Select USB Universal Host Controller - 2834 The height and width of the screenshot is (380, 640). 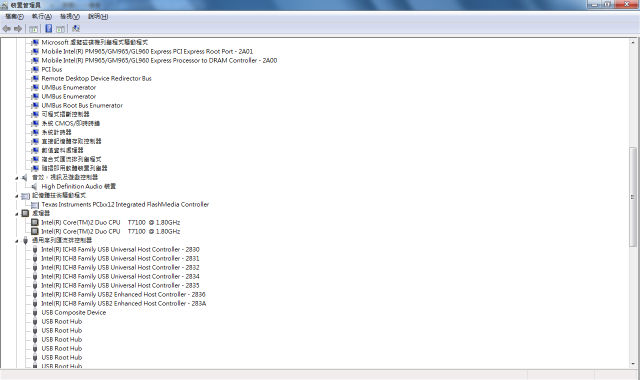click(120, 276)
